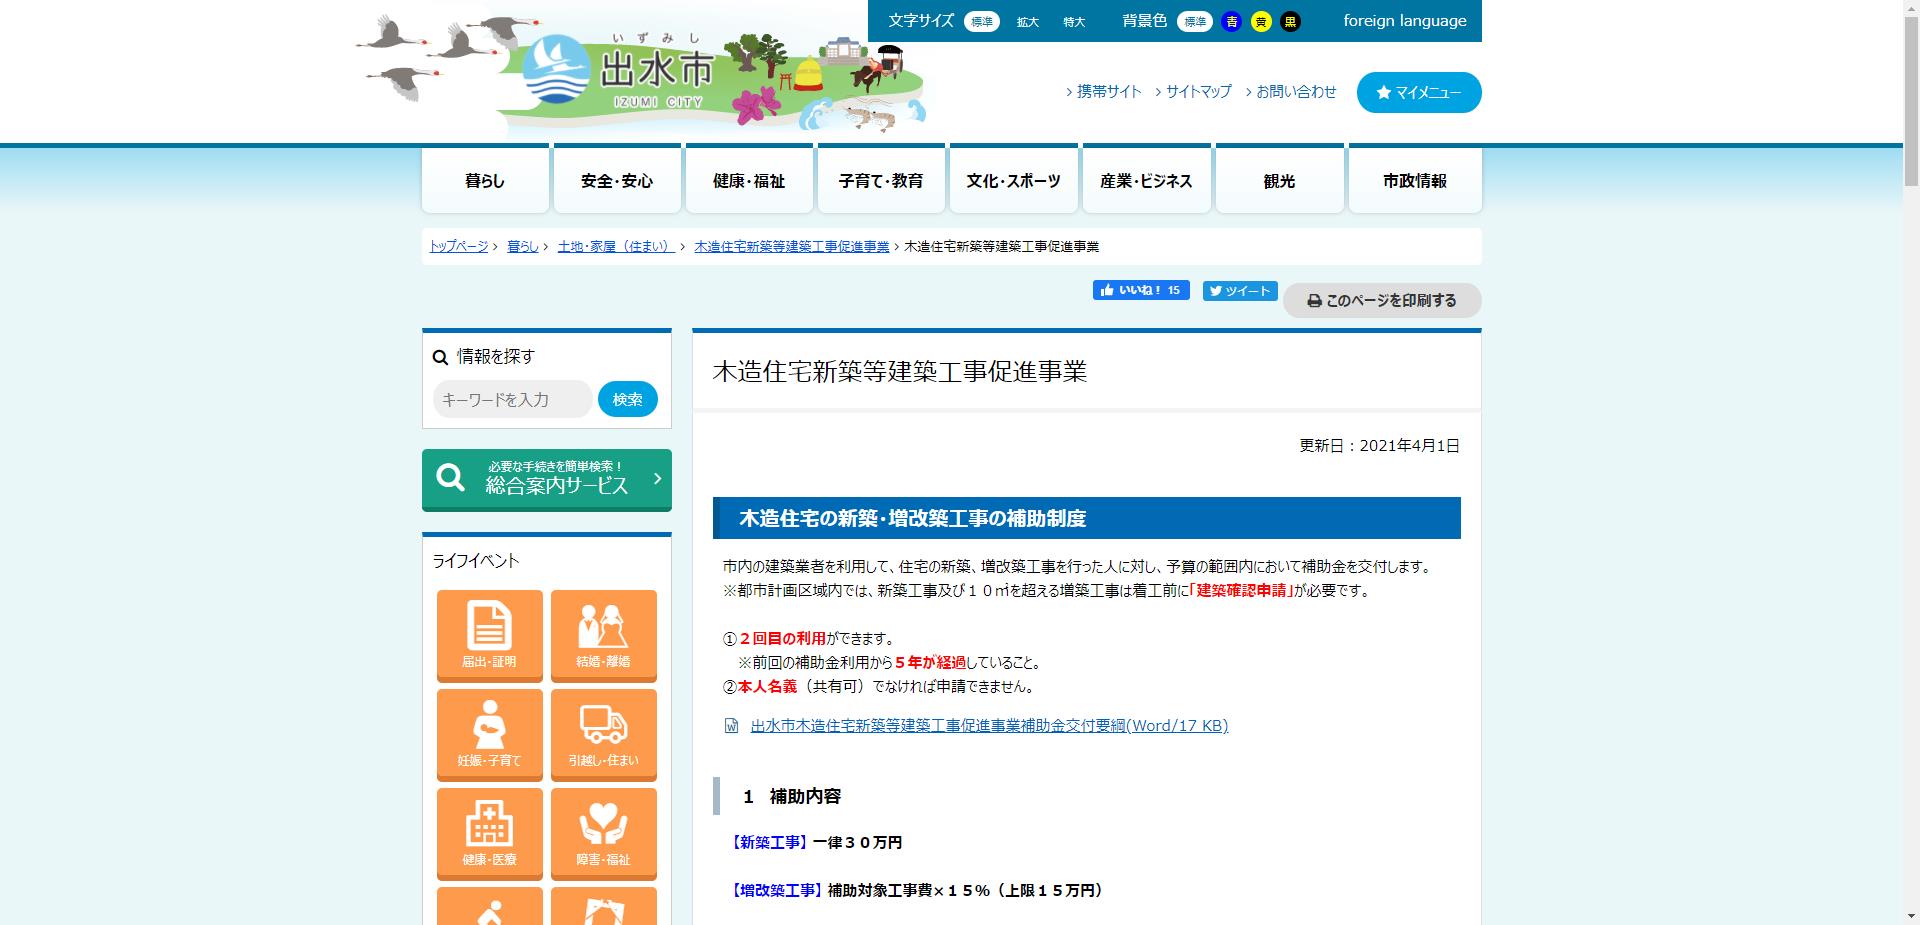Select the 障害・福祉 icon
This screenshot has height=925, width=1920.
604,833
